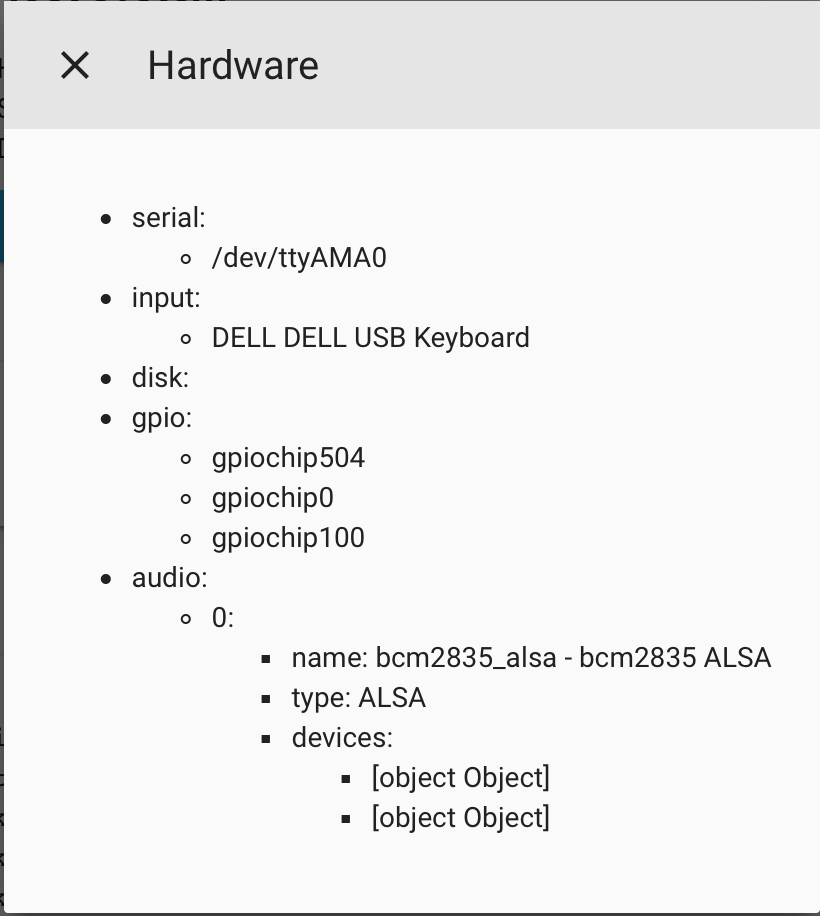
Task: Select the disk: list heading
Action: 160,377
